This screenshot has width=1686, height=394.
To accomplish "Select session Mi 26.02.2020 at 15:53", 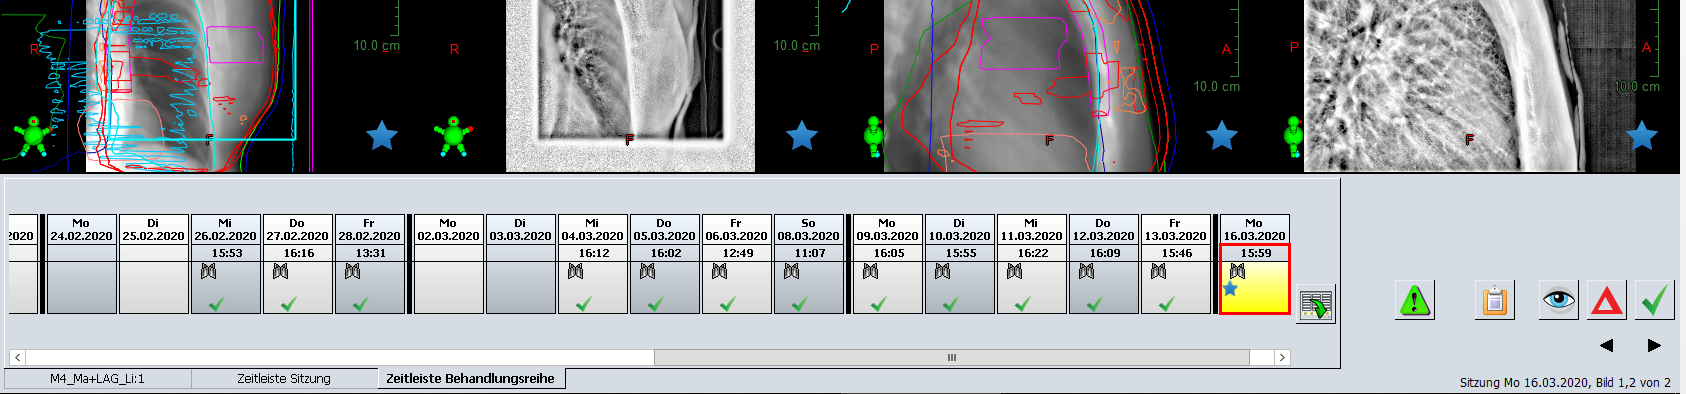I will tap(225, 264).
